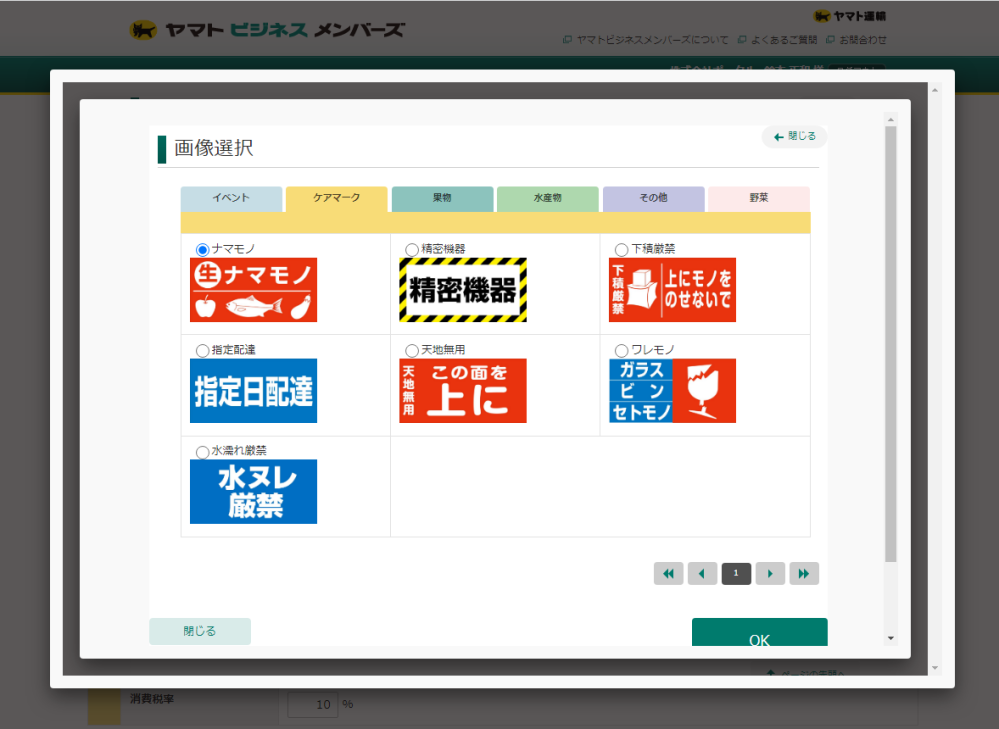Click the inner scrollbar down arrow
Image resolution: width=999 pixels, height=729 pixels.
891,638
